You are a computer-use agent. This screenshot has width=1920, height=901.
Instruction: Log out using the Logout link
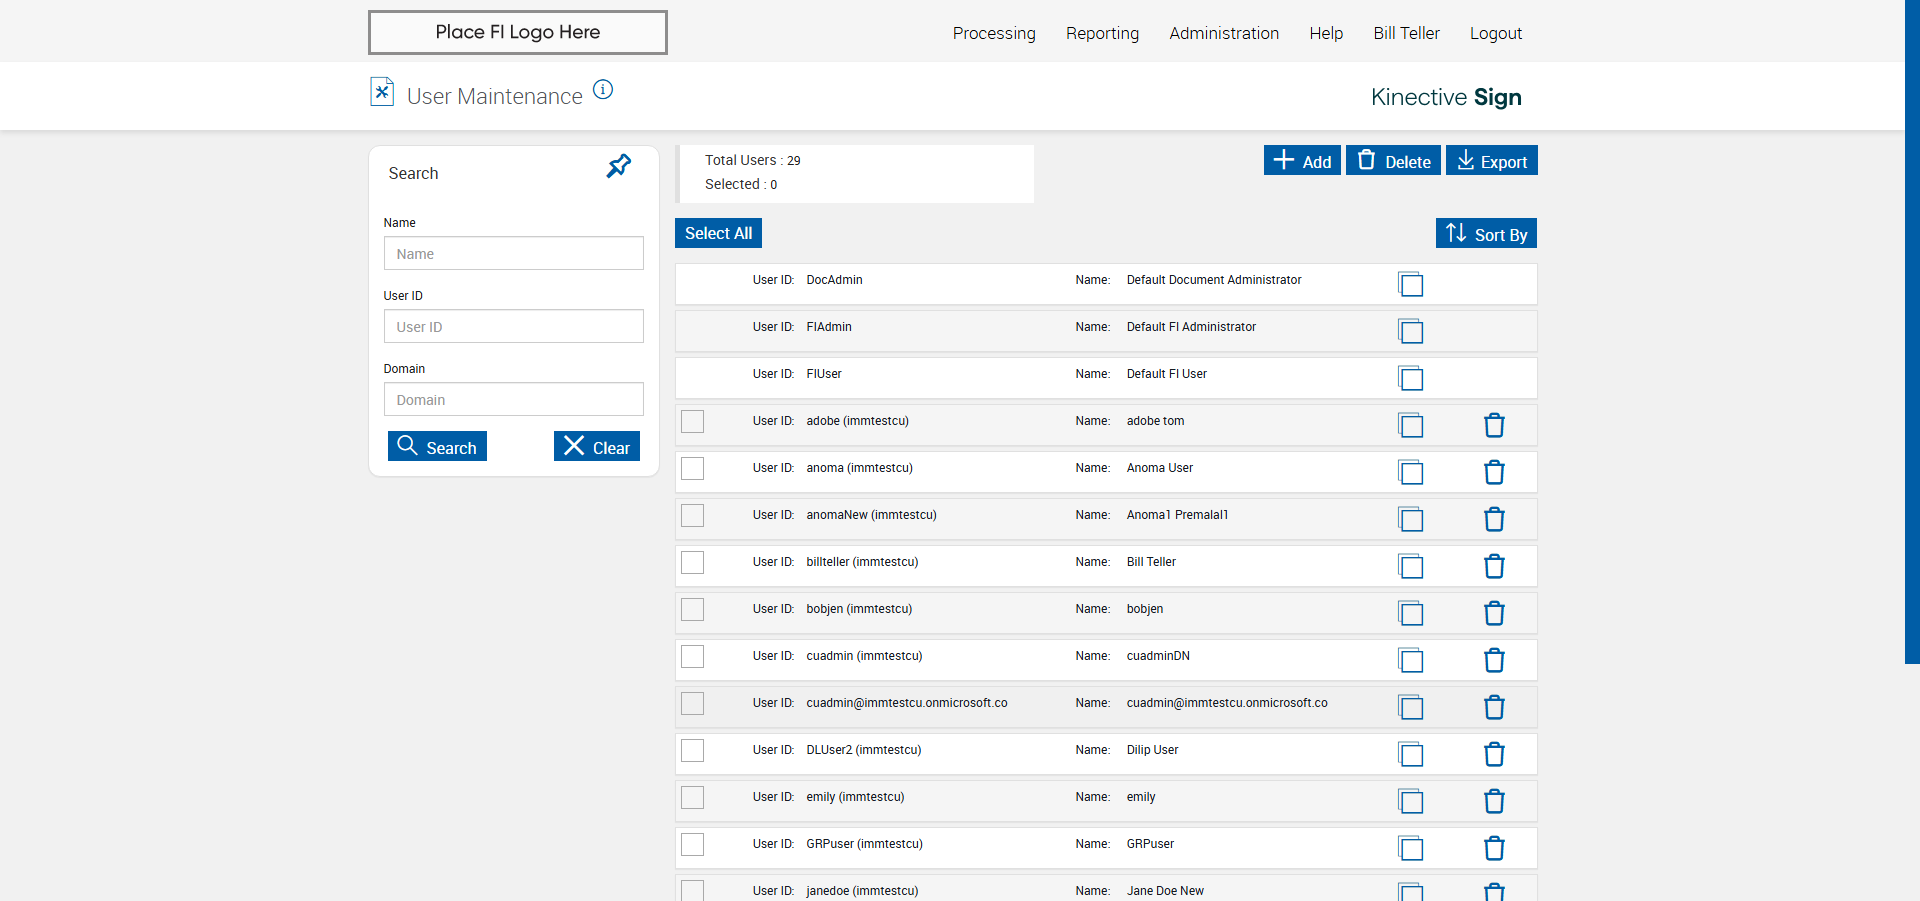pos(1496,33)
